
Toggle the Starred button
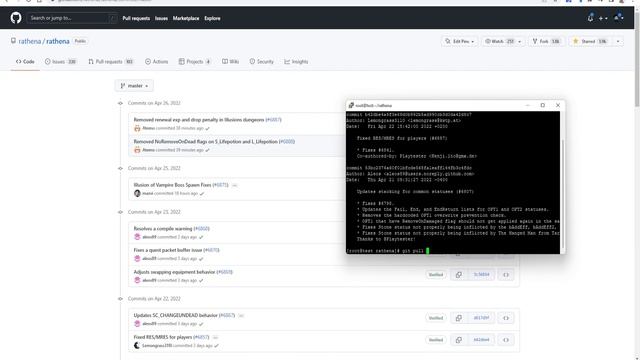point(591,41)
